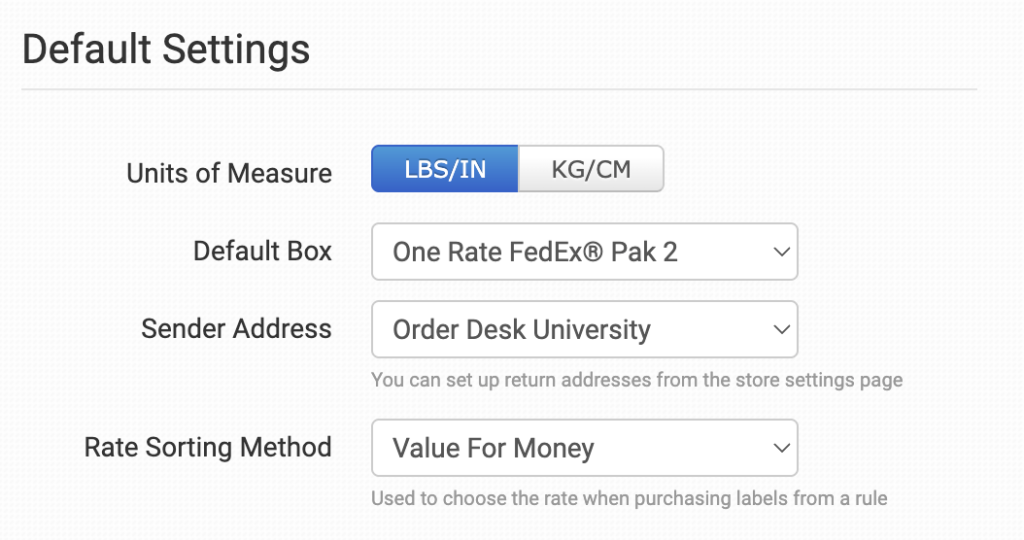The height and width of the screenshot is (540, 1024).
Task: Select the LBS/IN units option
Action: [445, 169]
